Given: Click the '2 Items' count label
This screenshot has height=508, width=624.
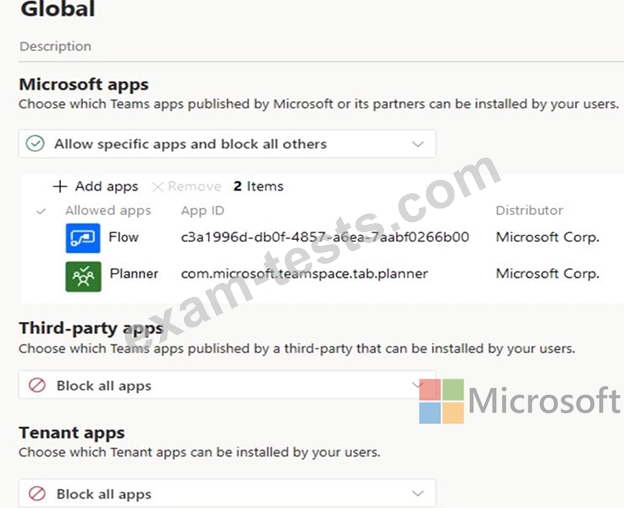Looking at the screenshot, I should [259, 186].
